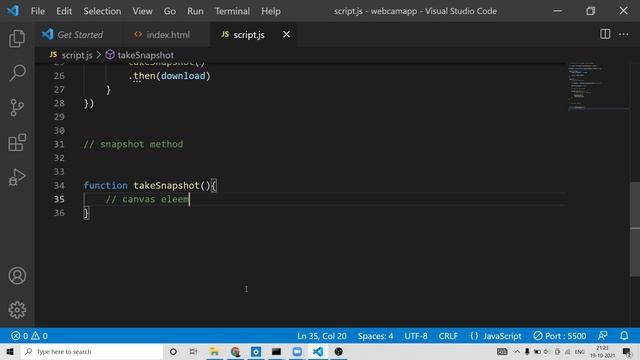This screenshot has width=640, height=360.
Task: Click Spaces: 4 indentation selector
Action: point(375,336)
